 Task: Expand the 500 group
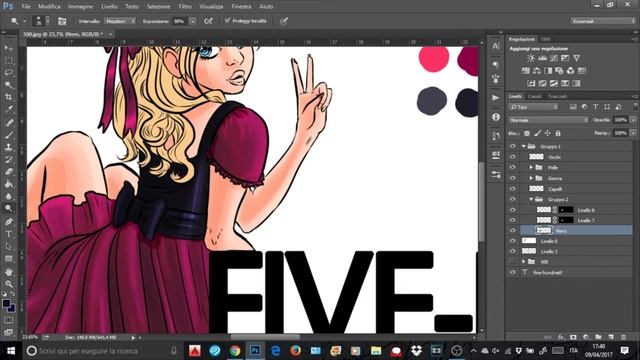[524, 262]
